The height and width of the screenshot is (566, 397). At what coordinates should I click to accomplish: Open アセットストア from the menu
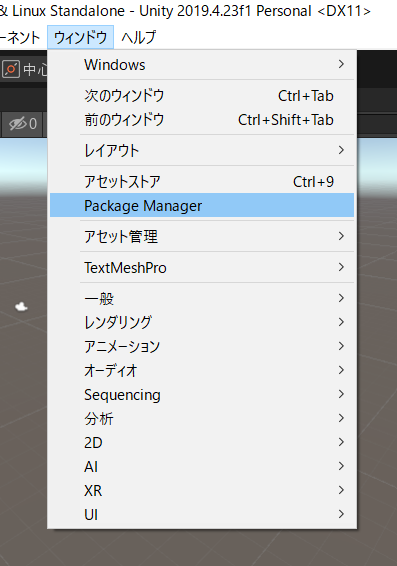point(202,182)
